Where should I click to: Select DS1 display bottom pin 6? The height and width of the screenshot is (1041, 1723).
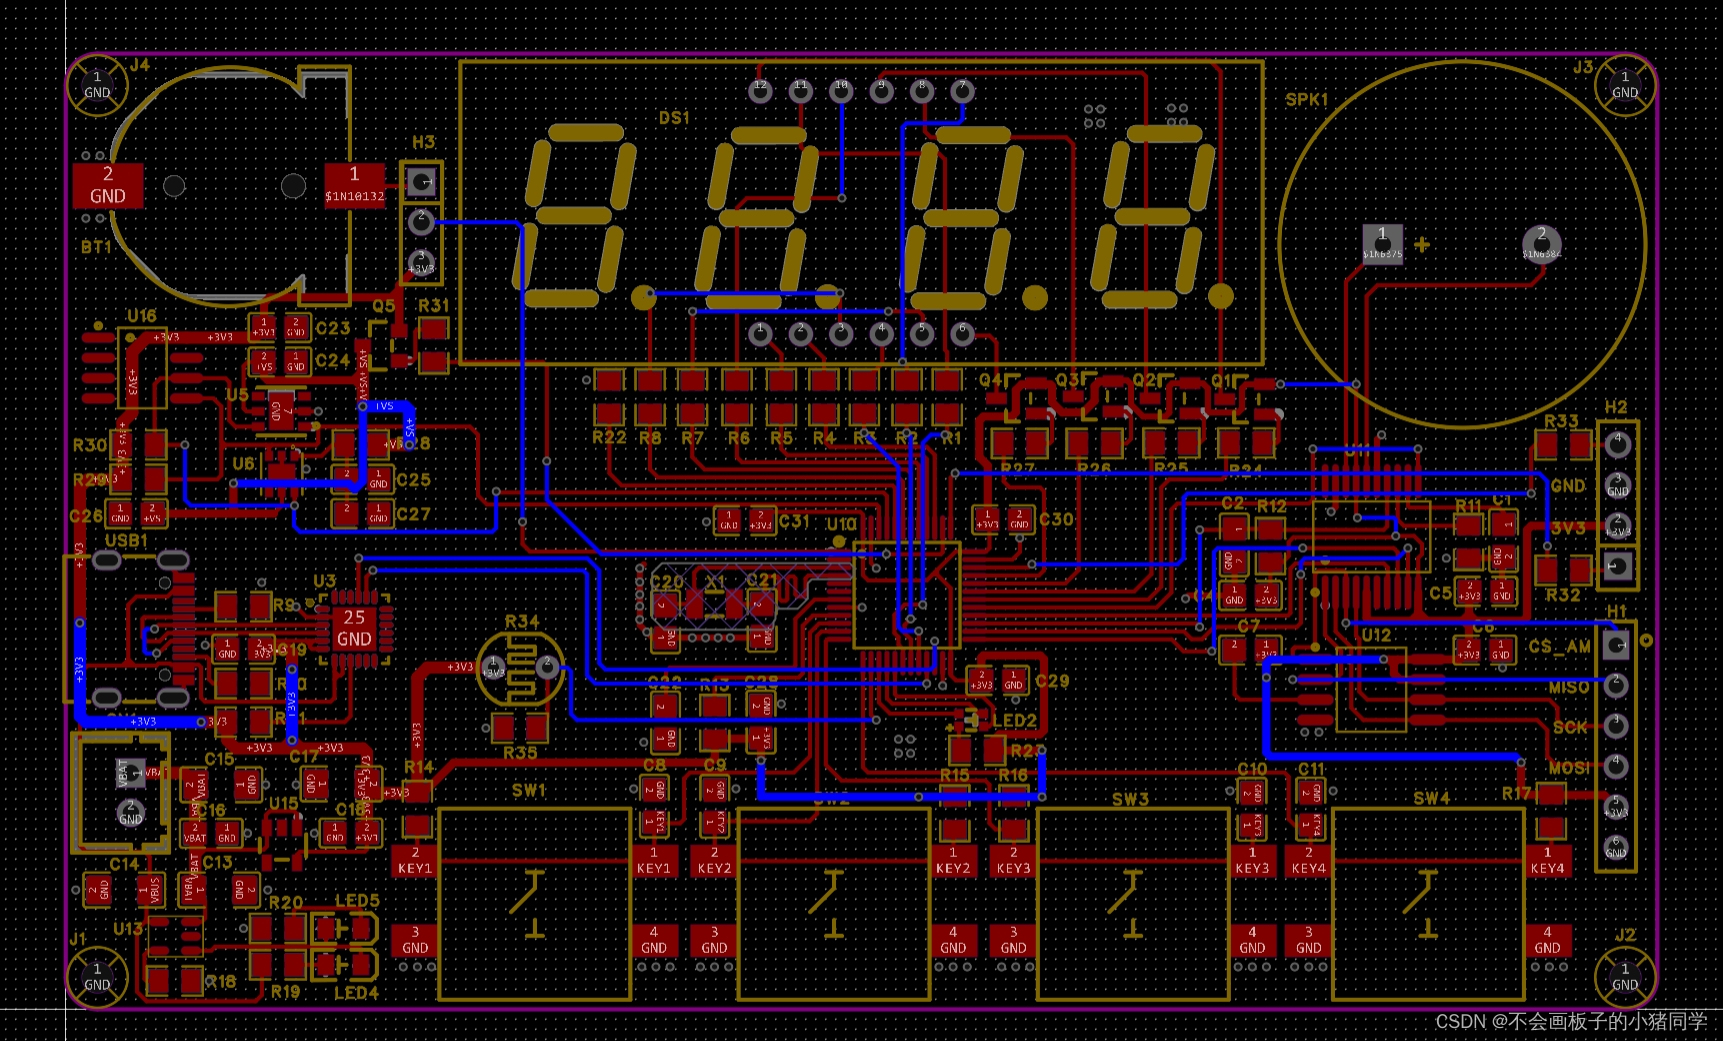tap(962, 333)
